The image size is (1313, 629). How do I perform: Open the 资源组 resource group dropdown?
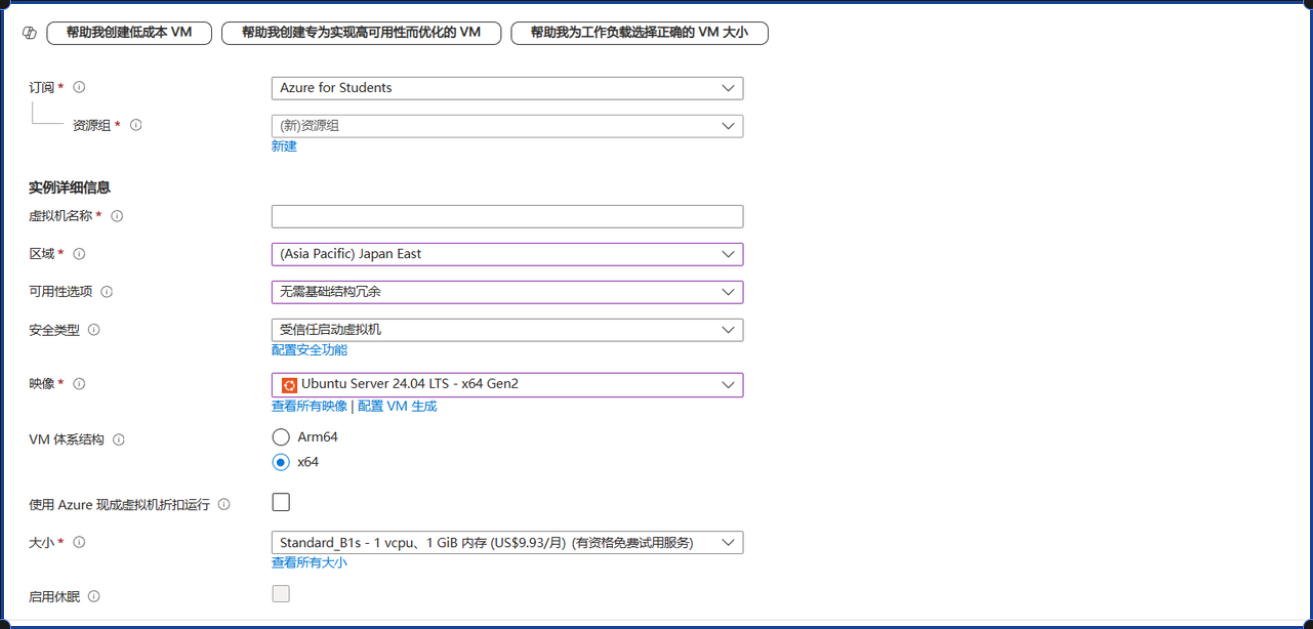507,126
